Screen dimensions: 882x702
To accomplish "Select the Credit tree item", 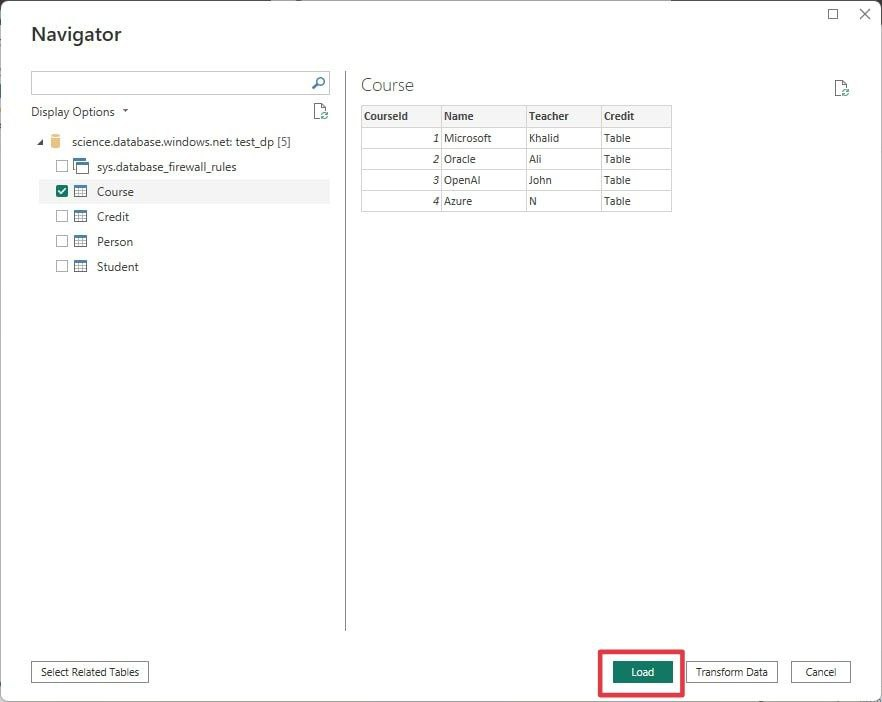I will 113,217.
